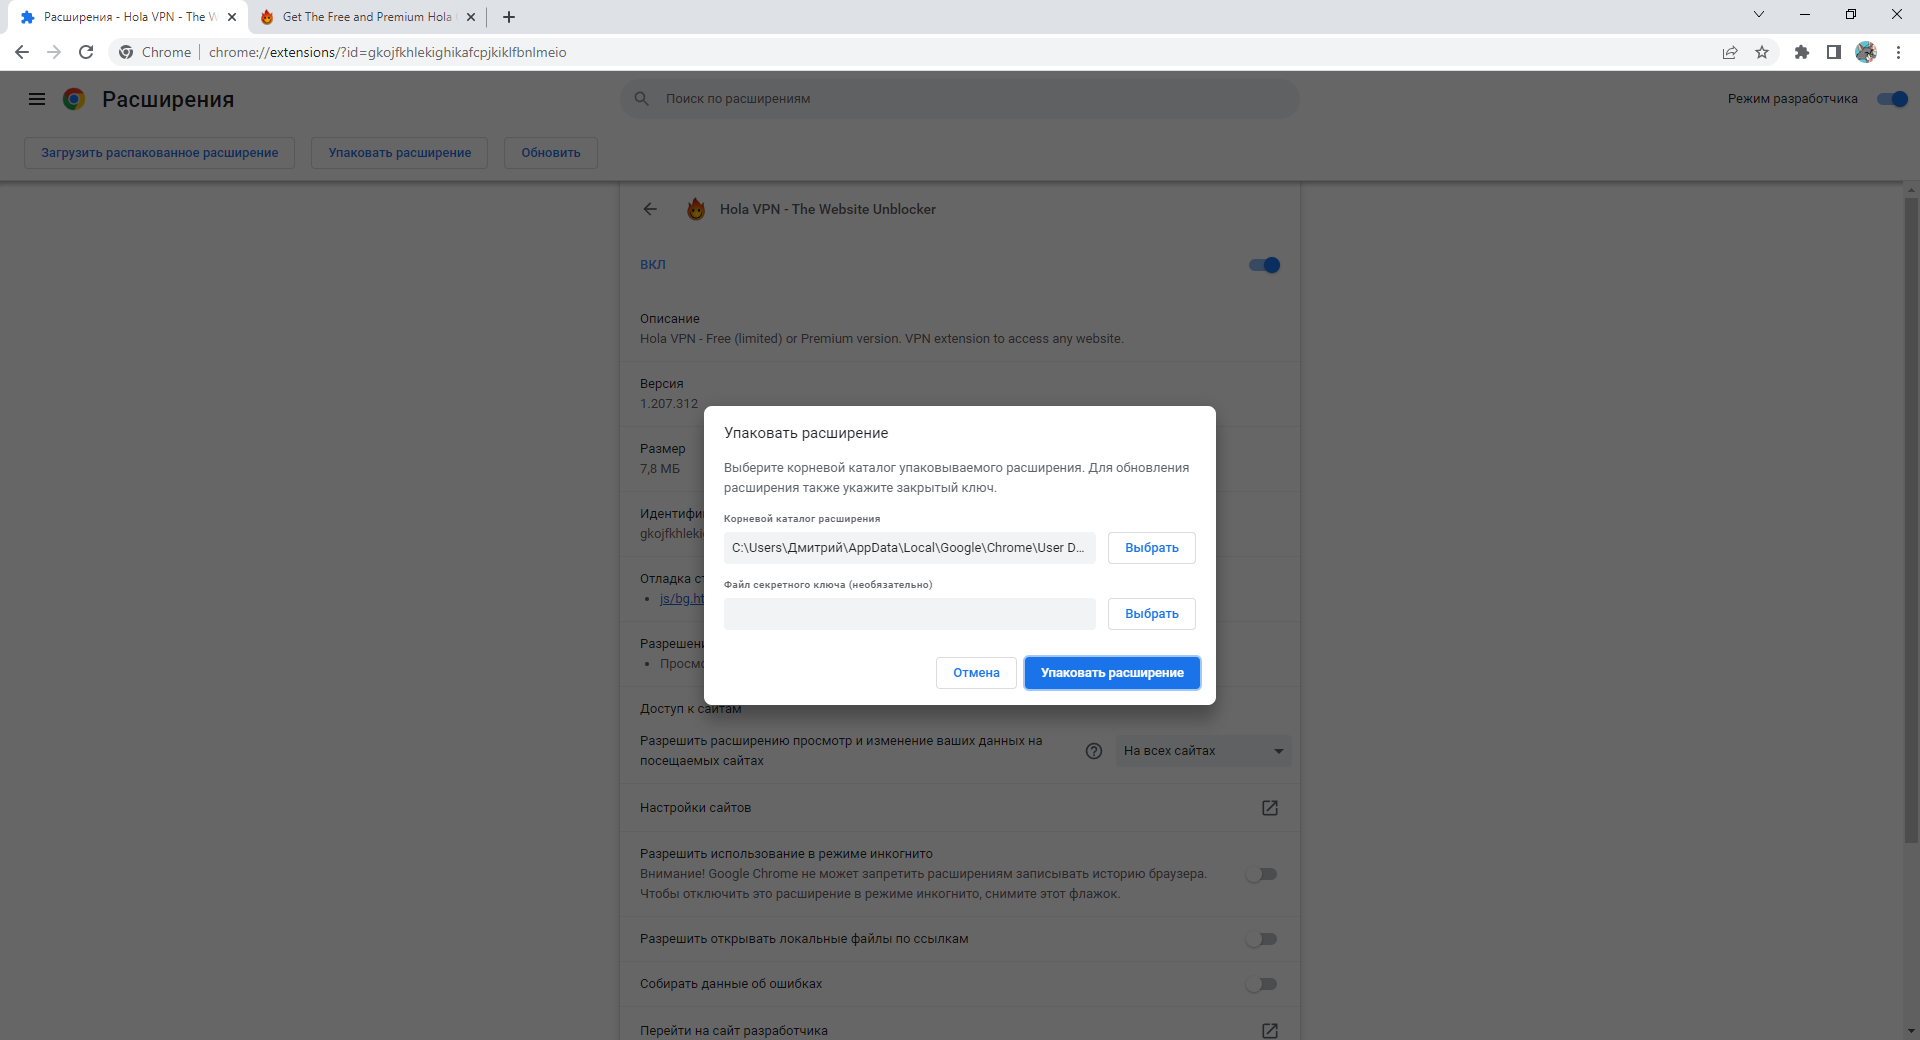Open the Extensions hamburger main menu

click(37, 99)
